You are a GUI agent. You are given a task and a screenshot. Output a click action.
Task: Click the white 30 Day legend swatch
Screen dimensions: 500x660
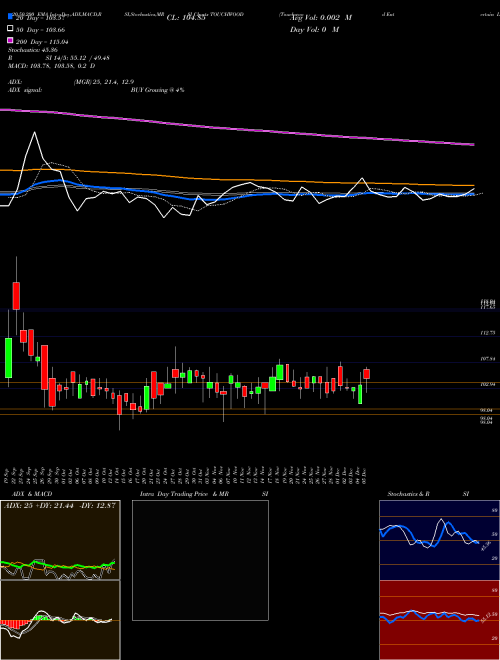point(11,29)
